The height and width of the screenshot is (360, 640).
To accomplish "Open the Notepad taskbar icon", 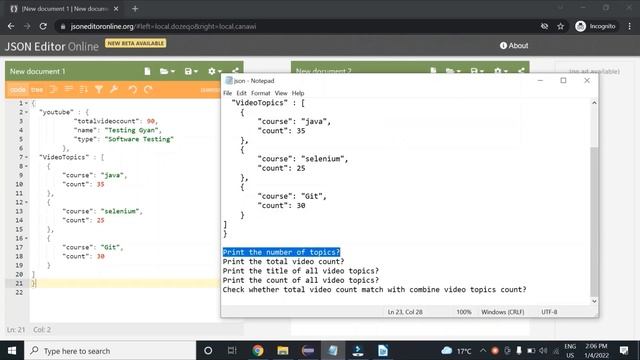I will pyautogui.click(x=333, y=351).
